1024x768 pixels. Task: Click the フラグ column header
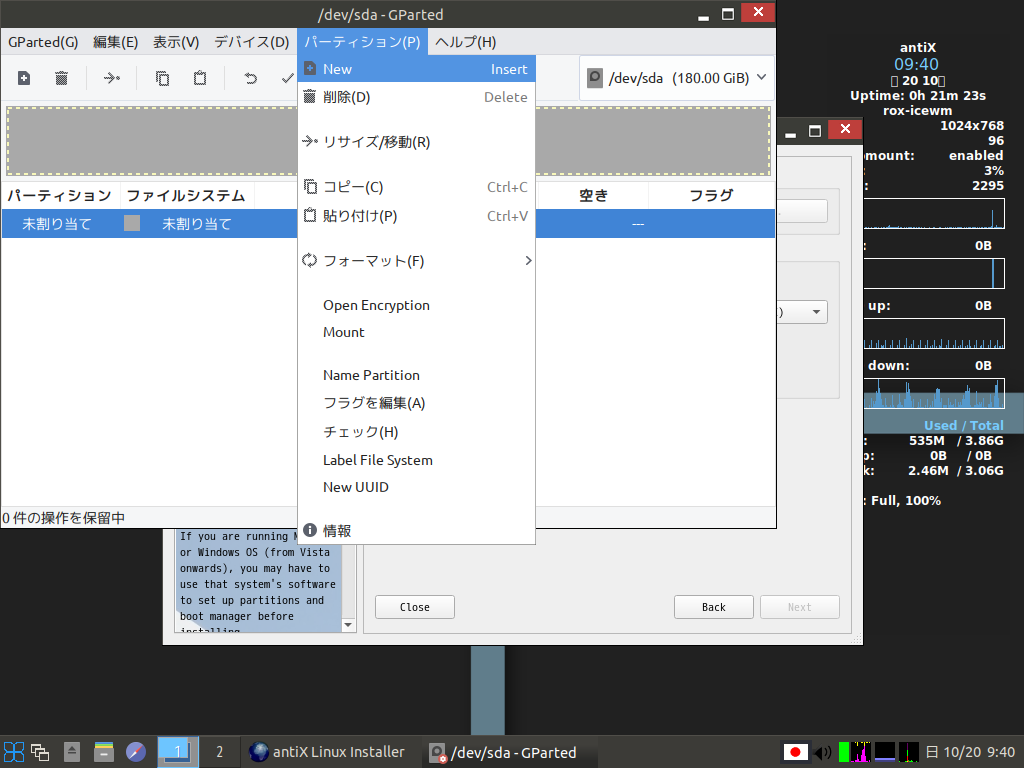(x=711, y=196)
